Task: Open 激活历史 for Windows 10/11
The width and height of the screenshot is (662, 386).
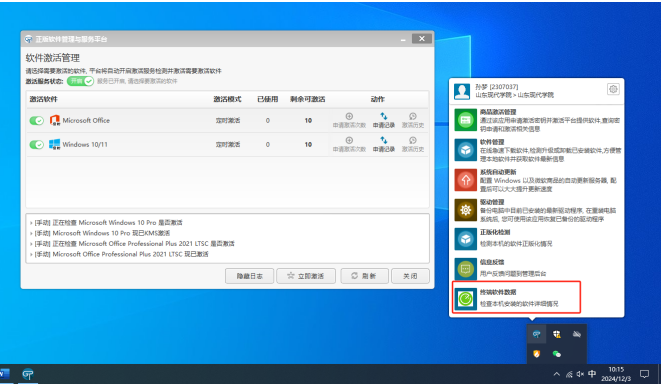Action: pos(413,144)
